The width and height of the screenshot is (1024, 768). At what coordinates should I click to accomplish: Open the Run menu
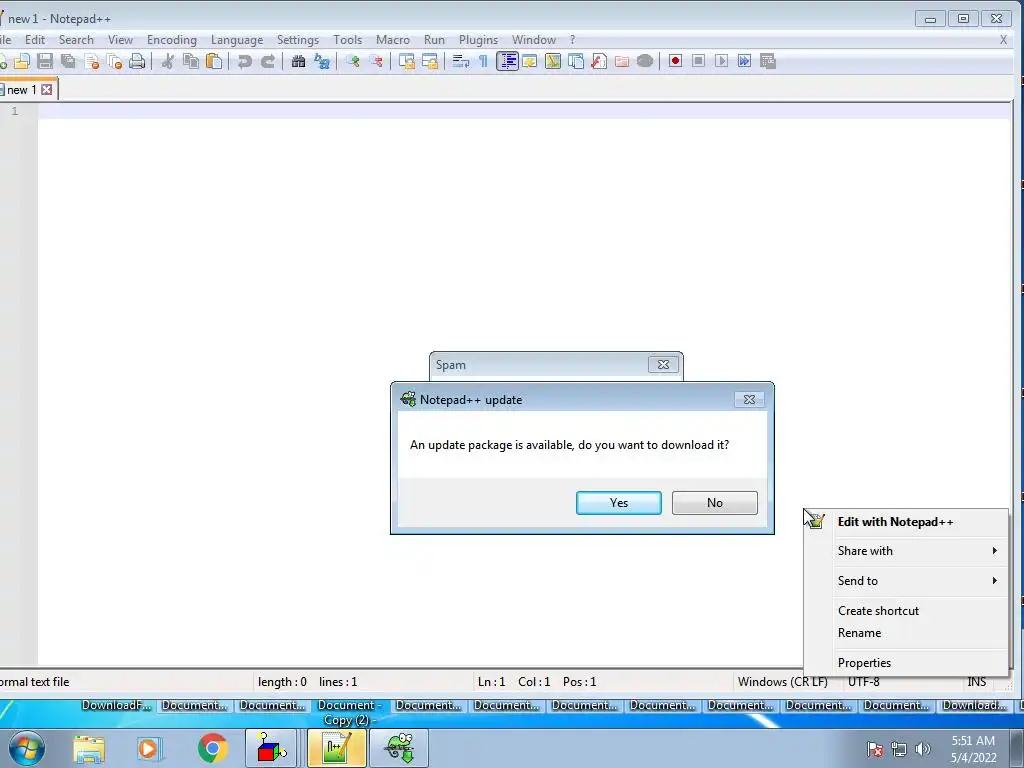tap(434, 40)
